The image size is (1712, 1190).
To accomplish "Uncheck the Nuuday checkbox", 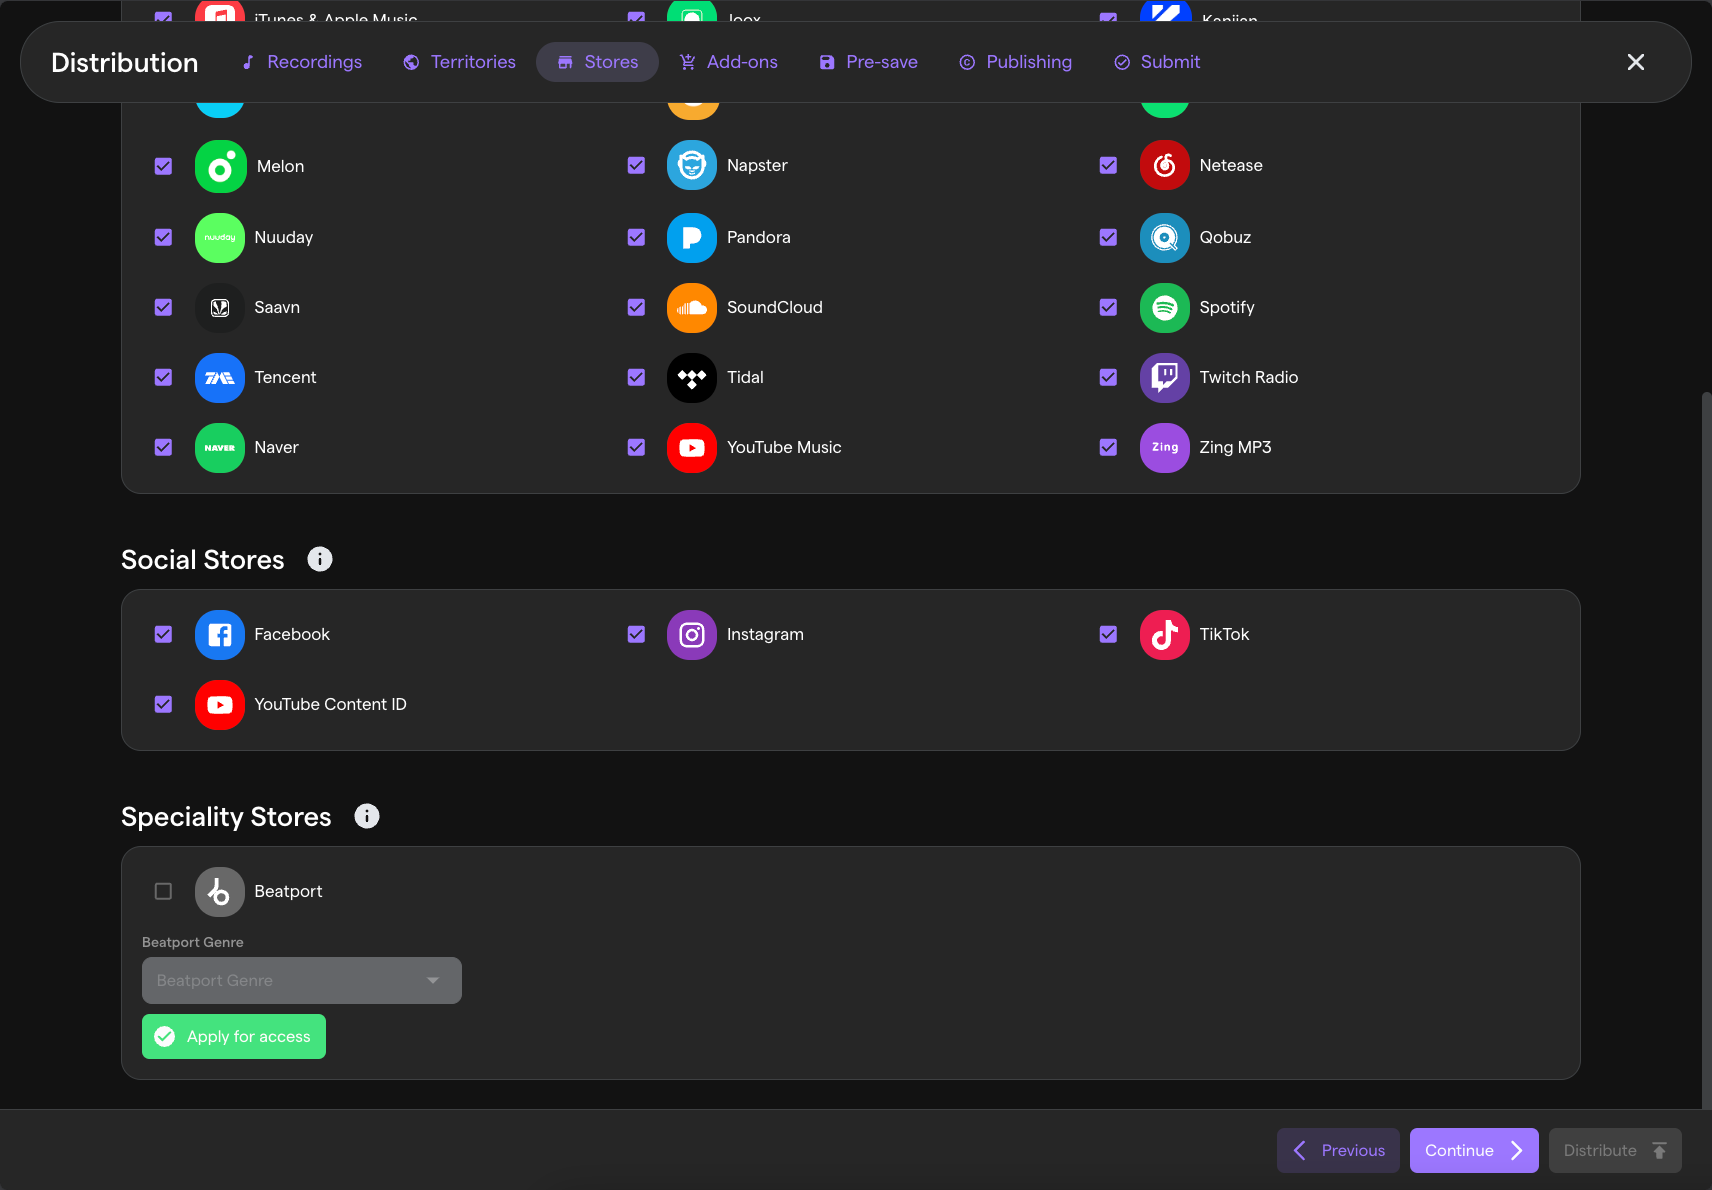I will click(164, 237).
